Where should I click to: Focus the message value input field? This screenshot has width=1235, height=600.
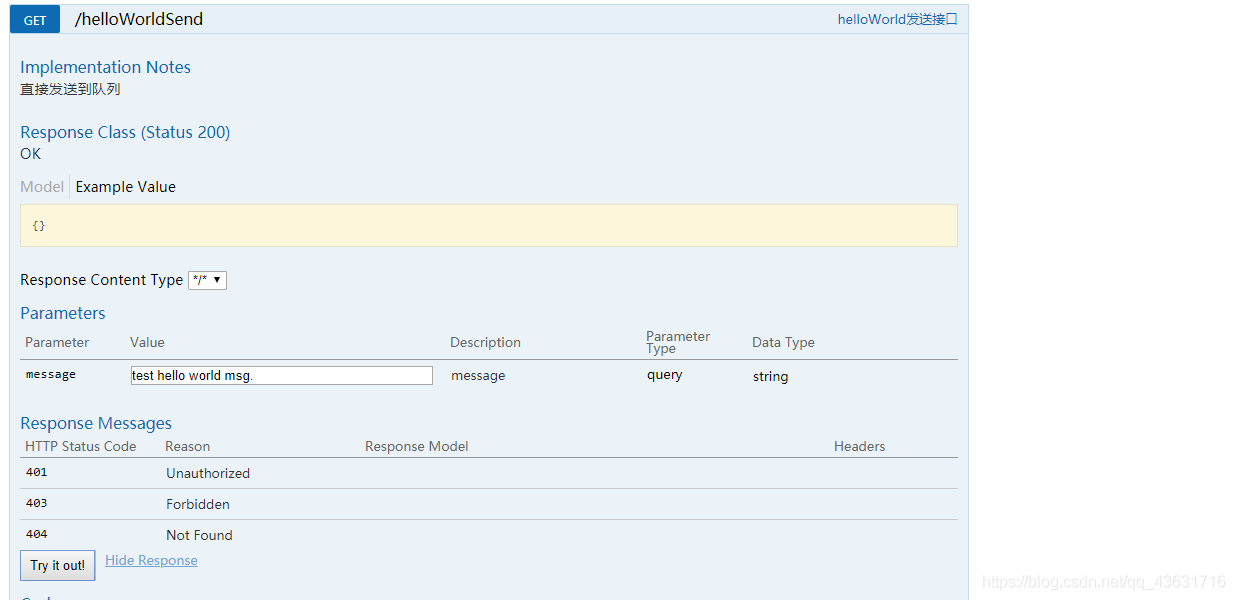coord(281,376)
